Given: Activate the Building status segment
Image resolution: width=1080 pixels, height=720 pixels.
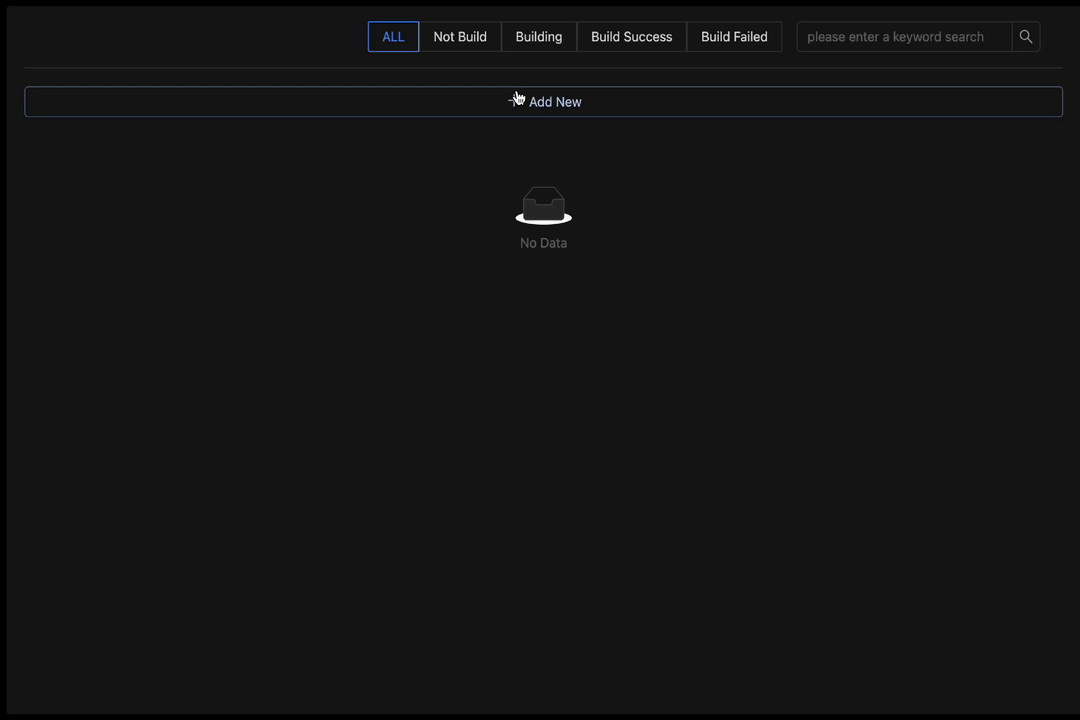Looking at the screenshot, I should [x=539, y=37].
